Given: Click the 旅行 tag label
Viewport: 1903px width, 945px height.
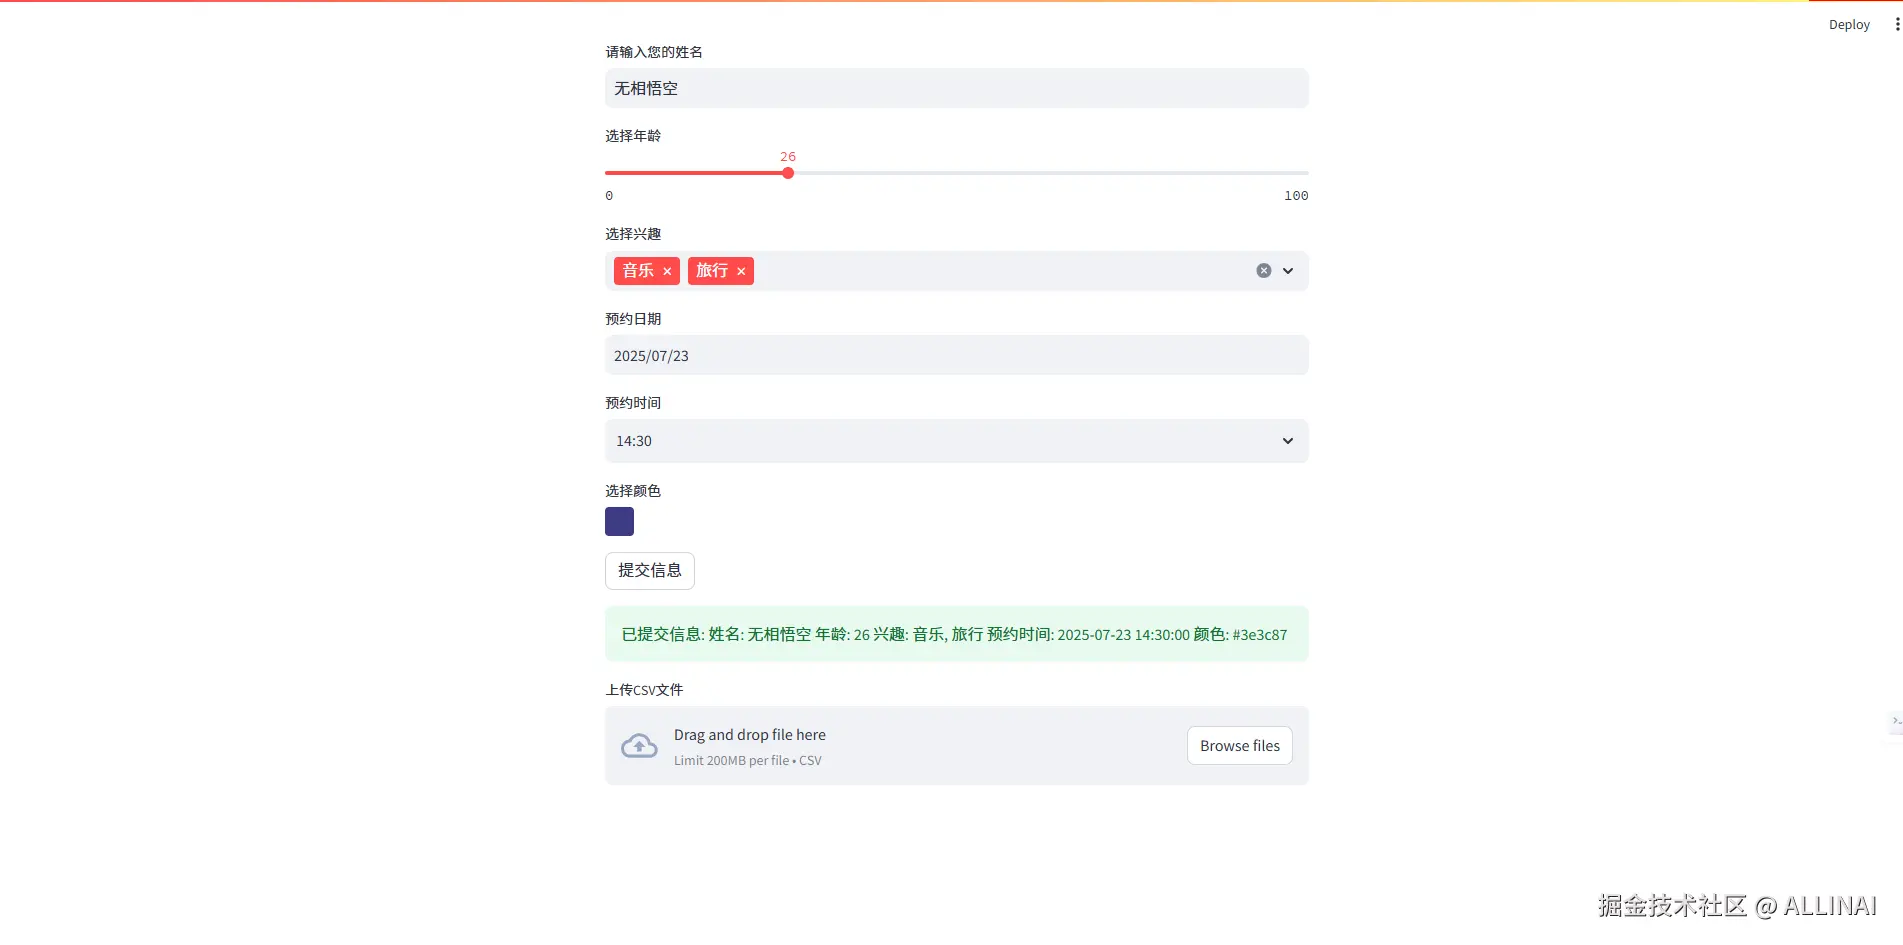Looking at the screenshot, I should 712,271.
